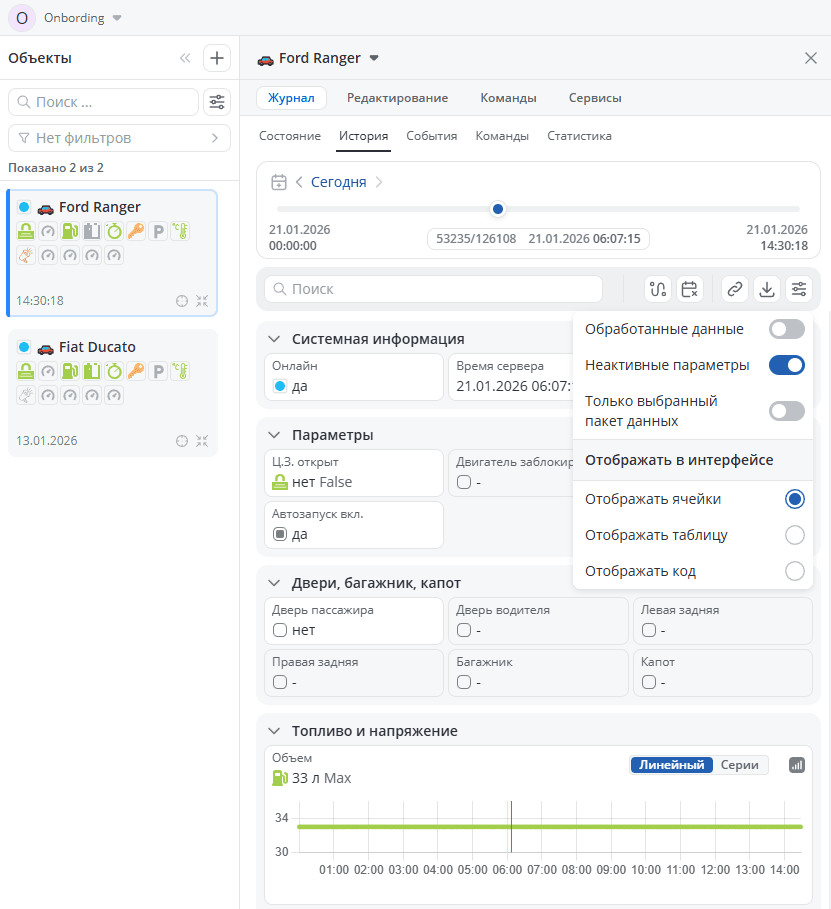Open the Ford Ranger title dropdown
Viewport: 831px width, 909px height.
[x=374, y=58]
